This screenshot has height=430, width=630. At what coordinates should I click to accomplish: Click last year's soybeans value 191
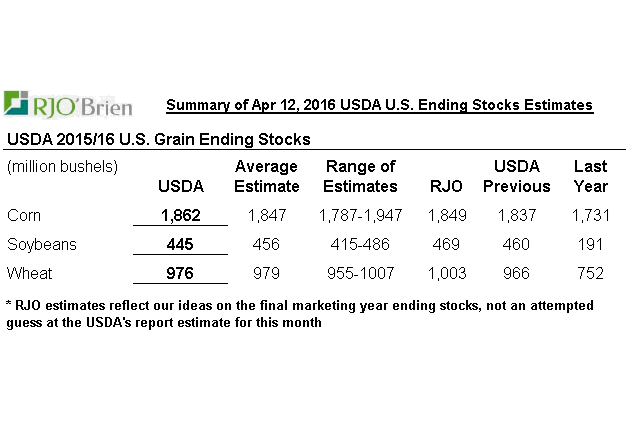click(x=590, y=244)
